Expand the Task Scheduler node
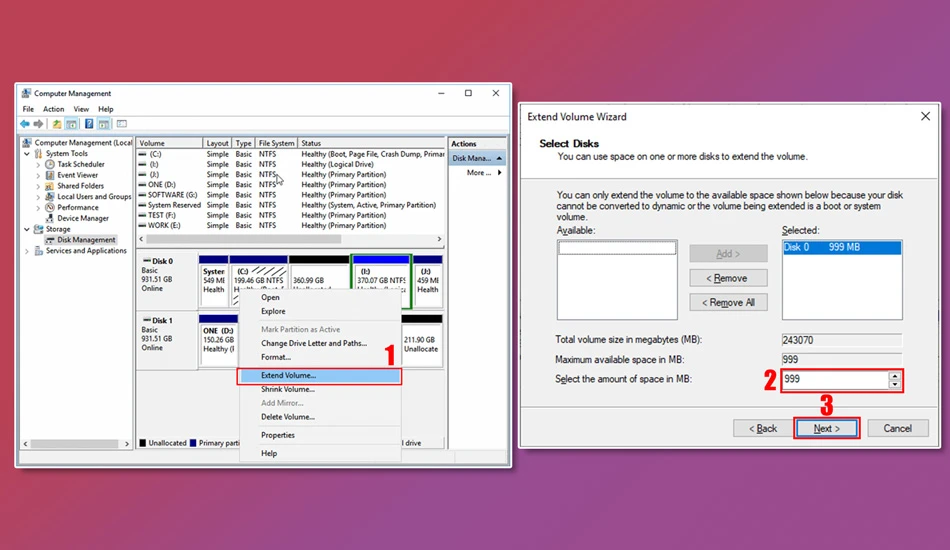Viewport: 950px width, 550px height. pyautogui.click(x=38, y=165)
